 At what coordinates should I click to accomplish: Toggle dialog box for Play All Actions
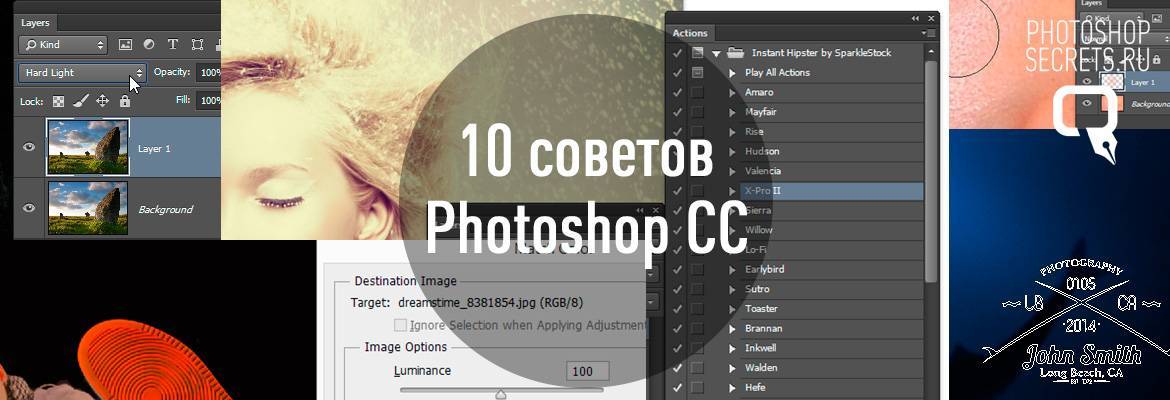pyautogui.click(x=697, y=72)
